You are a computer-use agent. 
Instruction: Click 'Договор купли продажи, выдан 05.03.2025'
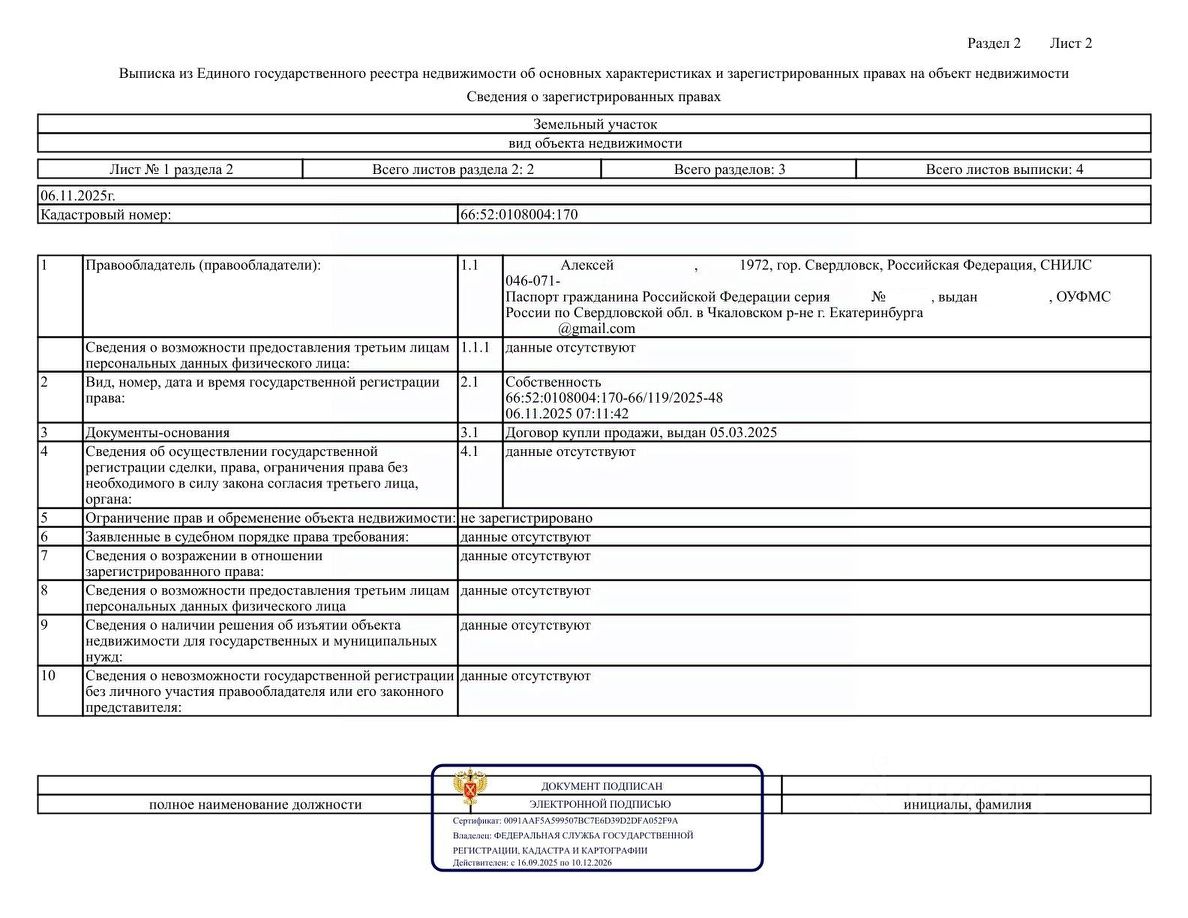641,432
